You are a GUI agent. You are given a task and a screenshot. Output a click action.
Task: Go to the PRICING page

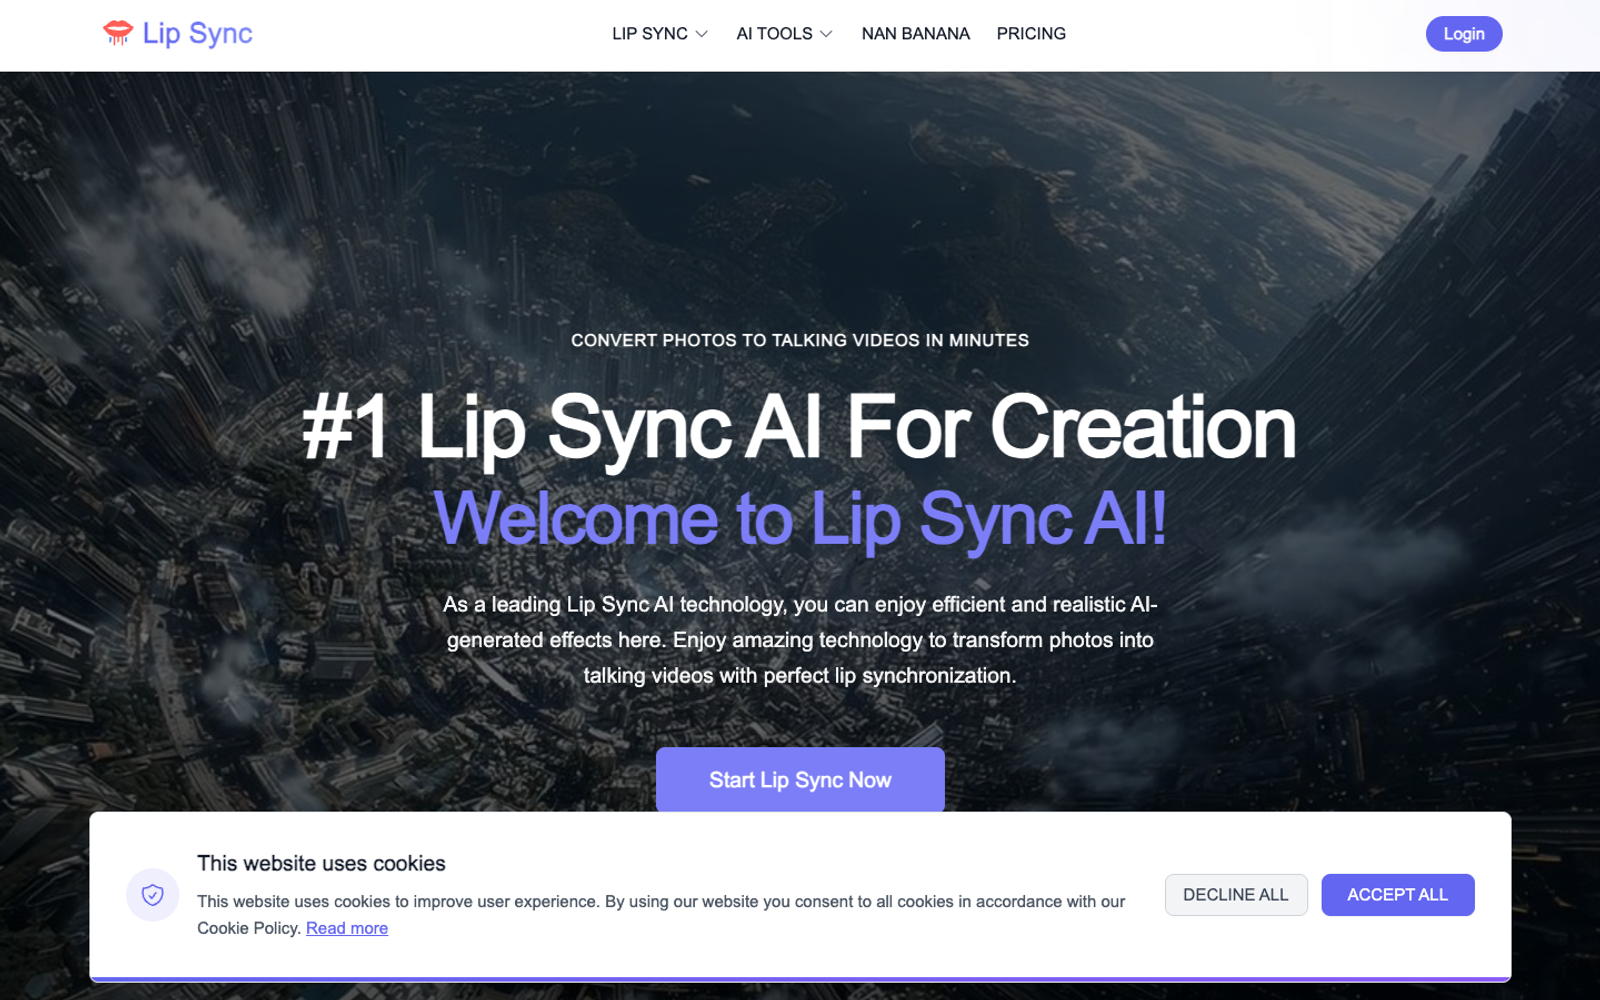point(1031,34)
